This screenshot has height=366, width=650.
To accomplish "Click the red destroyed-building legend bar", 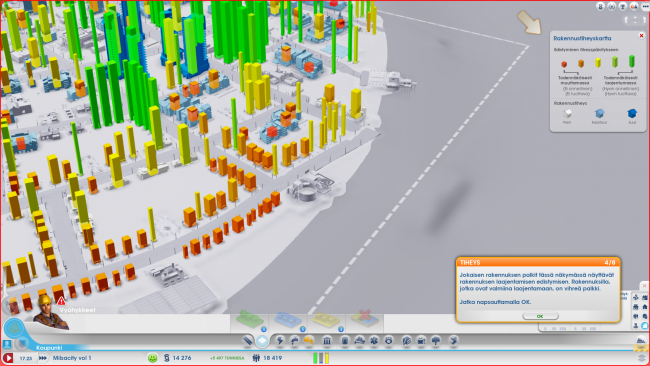I will [564, 64].
